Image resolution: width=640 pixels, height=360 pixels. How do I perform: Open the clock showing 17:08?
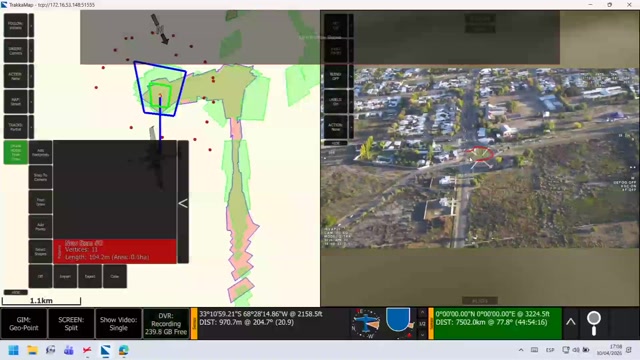coord(609,350)
